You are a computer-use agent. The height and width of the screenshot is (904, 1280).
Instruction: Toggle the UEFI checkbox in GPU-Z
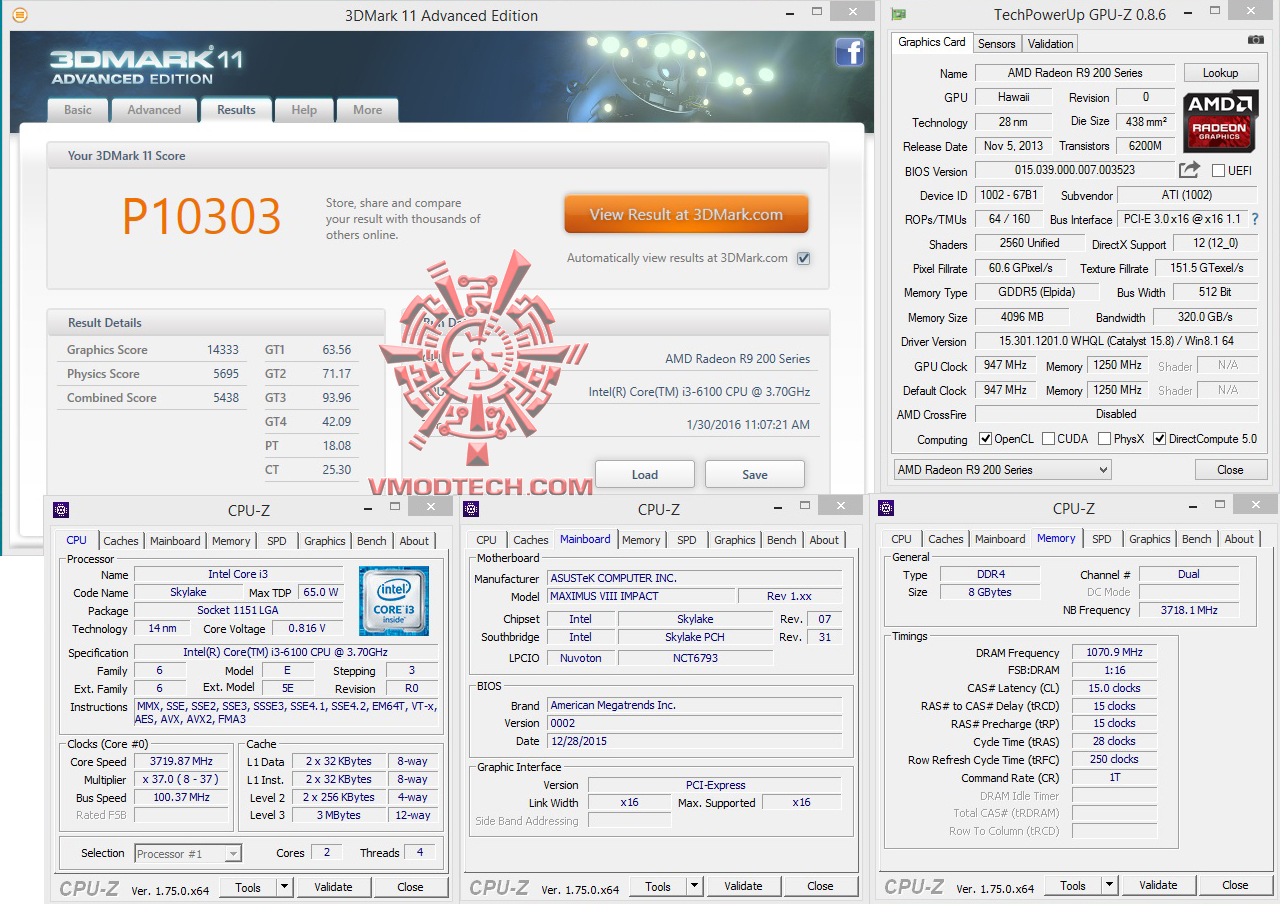pos(1218,171)
